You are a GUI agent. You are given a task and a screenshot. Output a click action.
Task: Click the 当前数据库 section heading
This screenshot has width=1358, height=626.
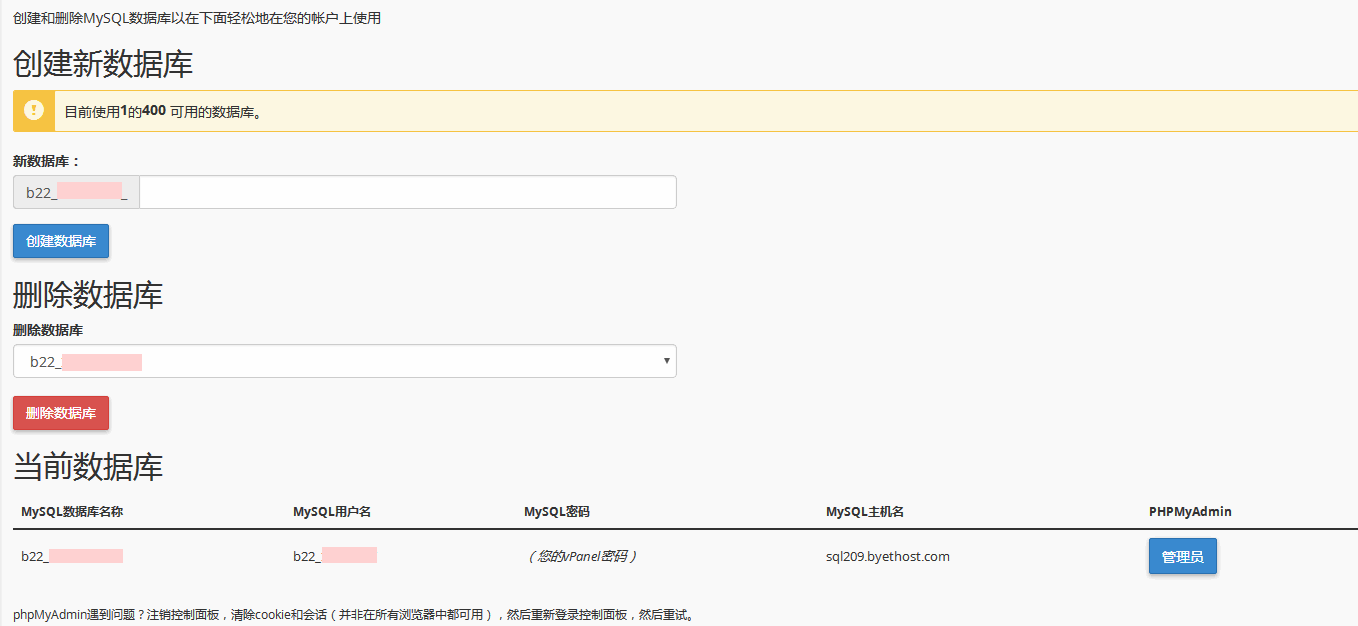pyautogui.click(x=88, y=466)
